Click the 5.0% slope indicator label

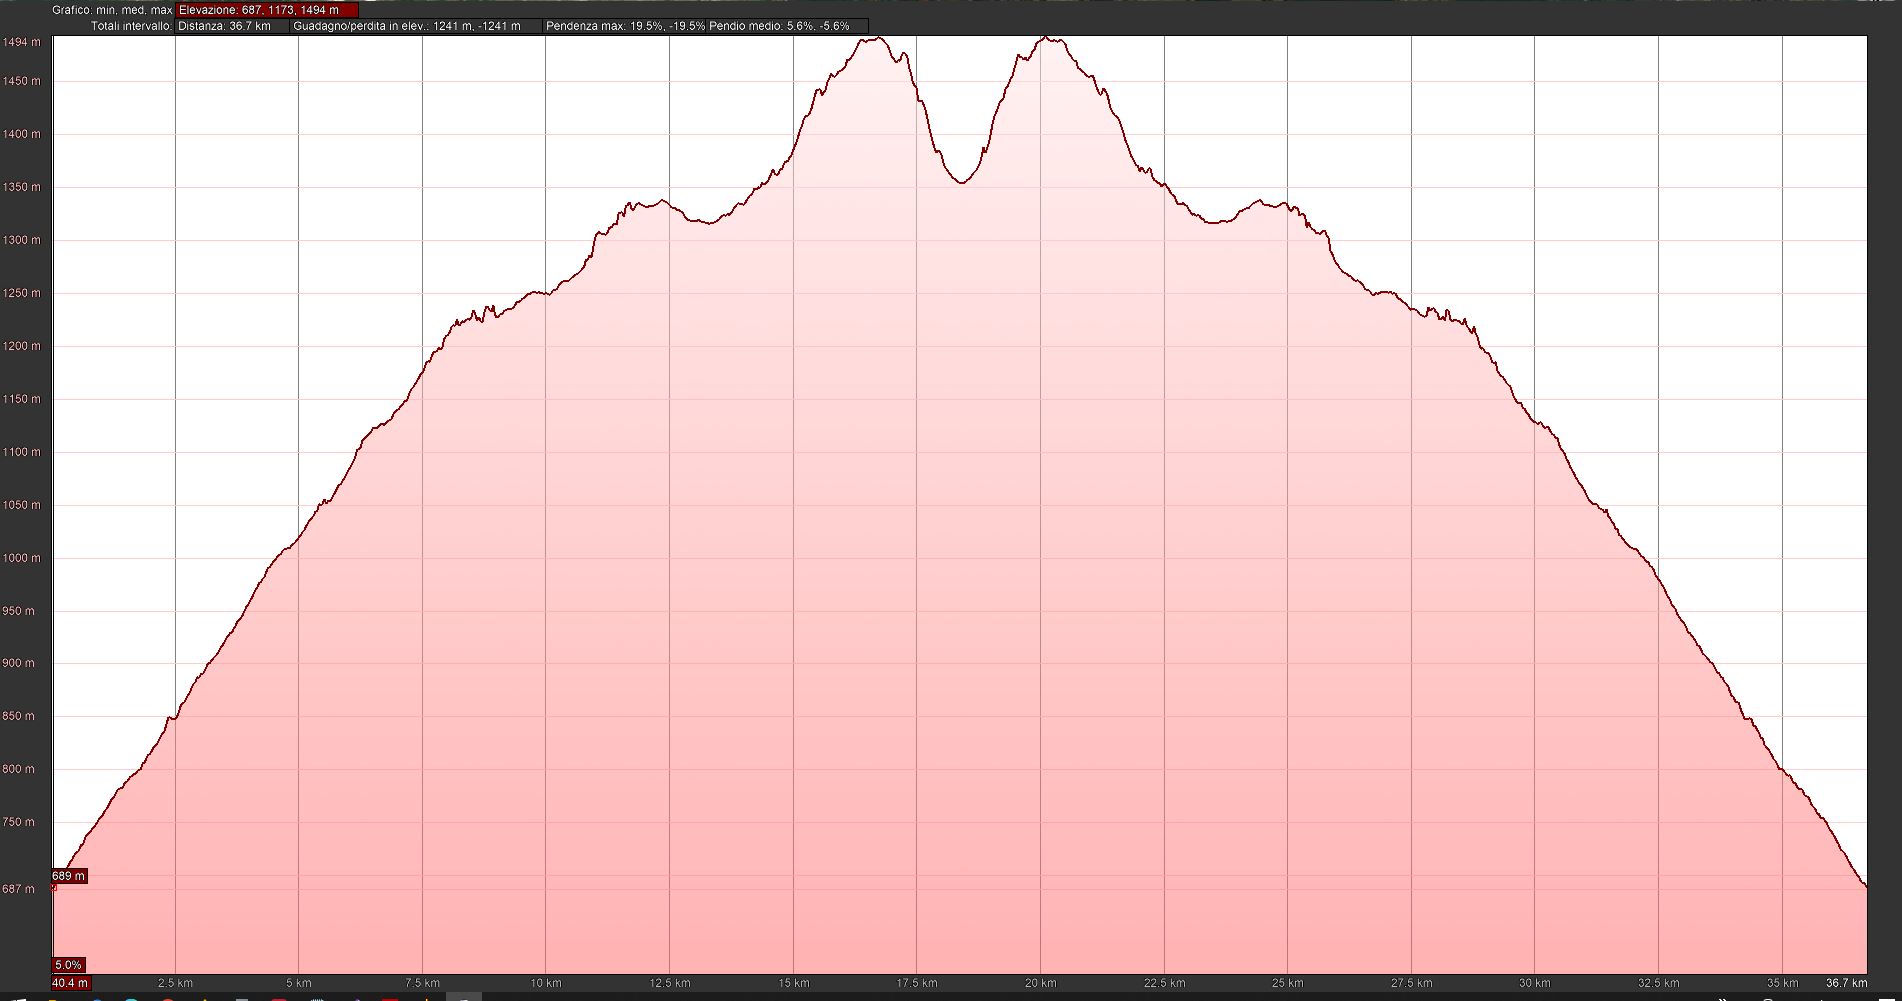click(68, 965)
